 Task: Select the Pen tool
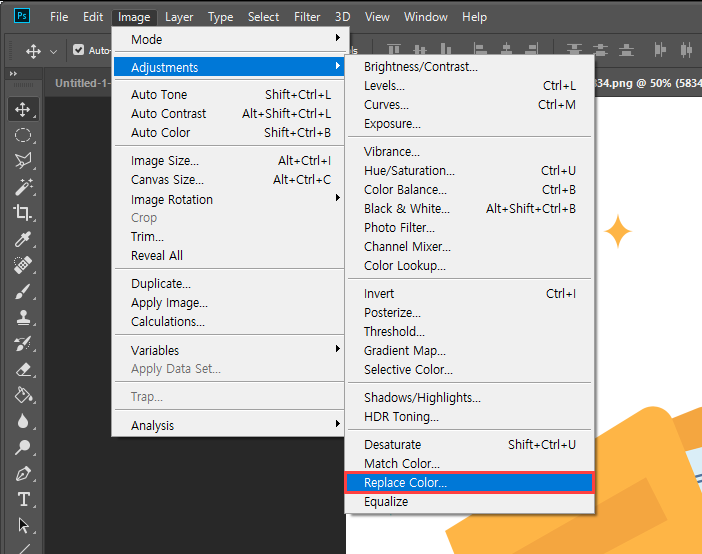[x=23, y=473]
